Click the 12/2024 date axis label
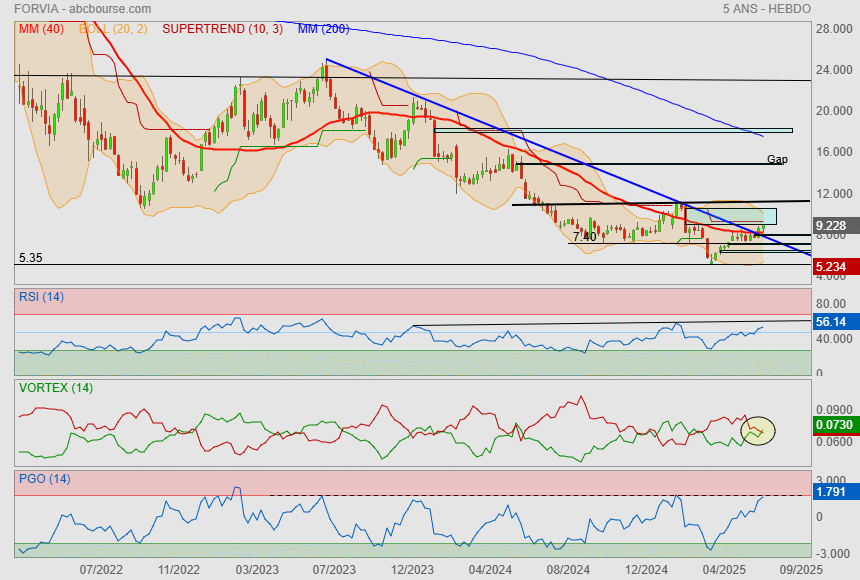Image resolution: width=860 pixels, height=580 pixels. pyautogui.click(x=646, y=570)
